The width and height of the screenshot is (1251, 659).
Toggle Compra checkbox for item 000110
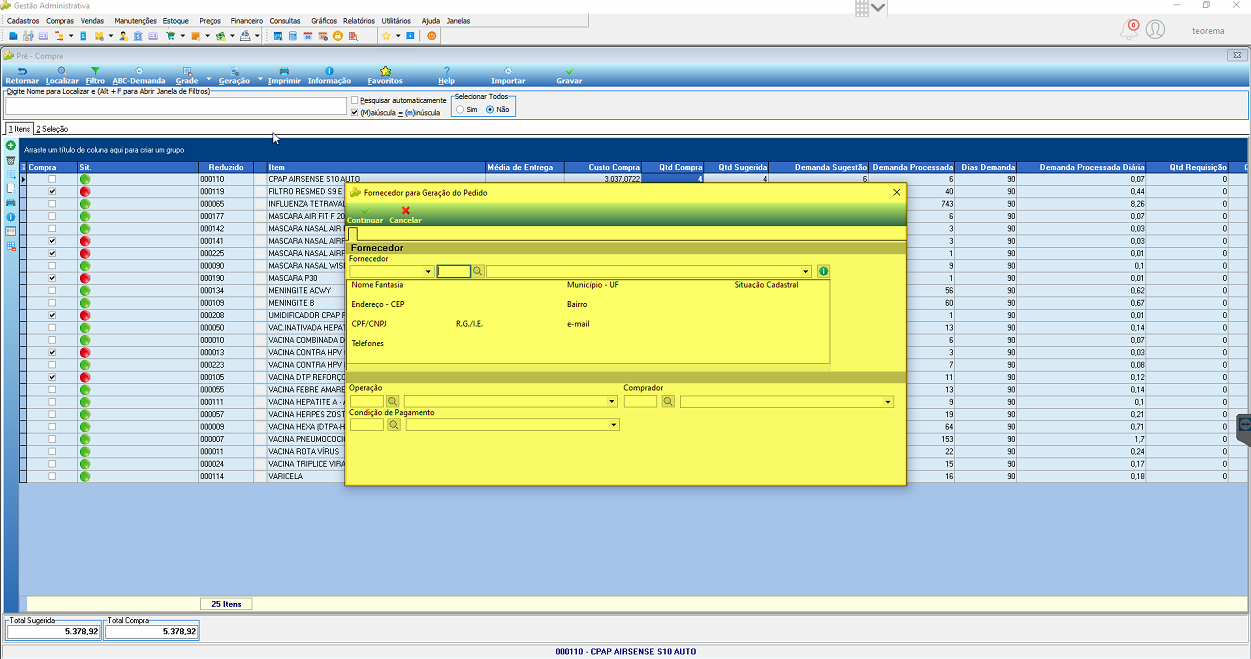click(52, 179)
